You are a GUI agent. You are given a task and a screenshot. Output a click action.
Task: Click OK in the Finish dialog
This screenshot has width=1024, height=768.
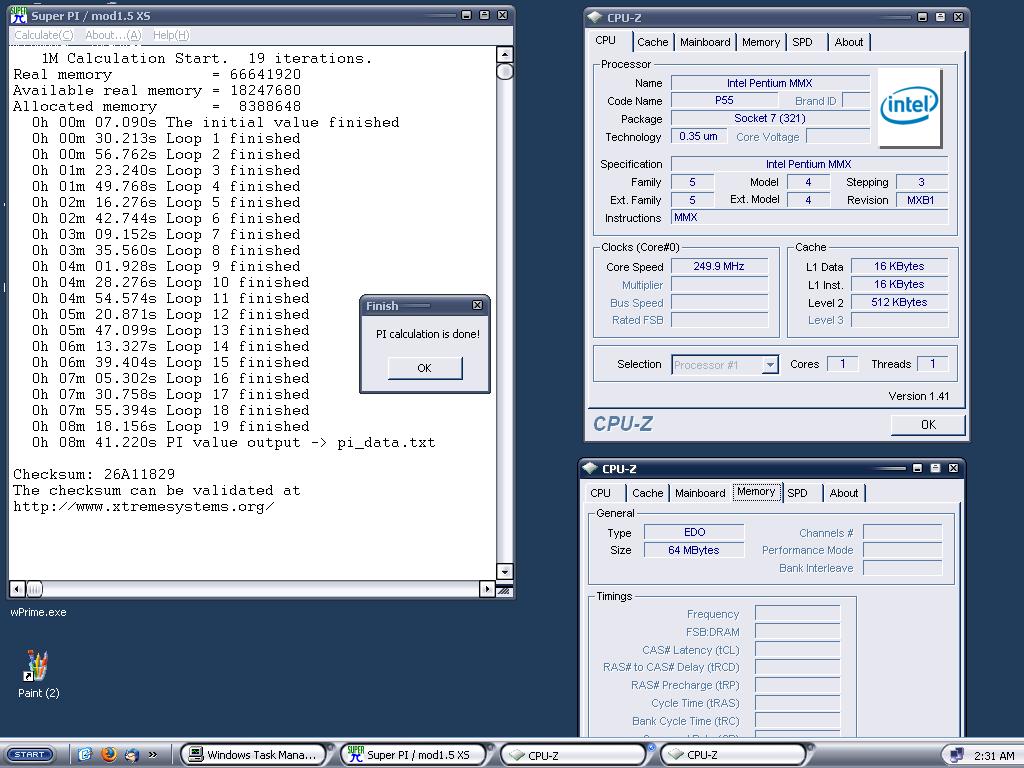tap(424, 368)
